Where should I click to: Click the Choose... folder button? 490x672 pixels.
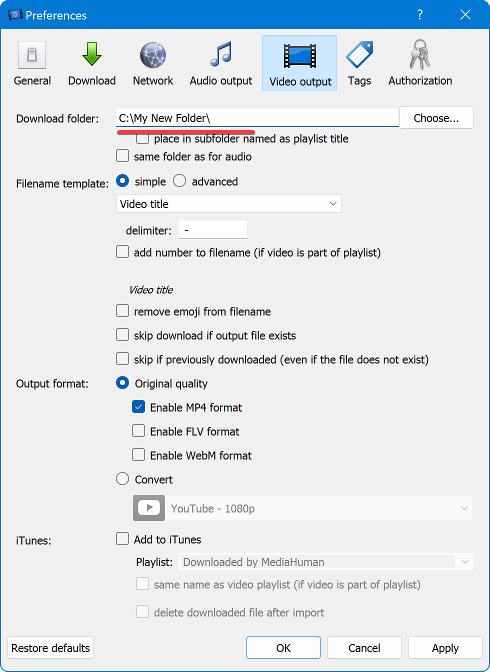click(436, 118)
